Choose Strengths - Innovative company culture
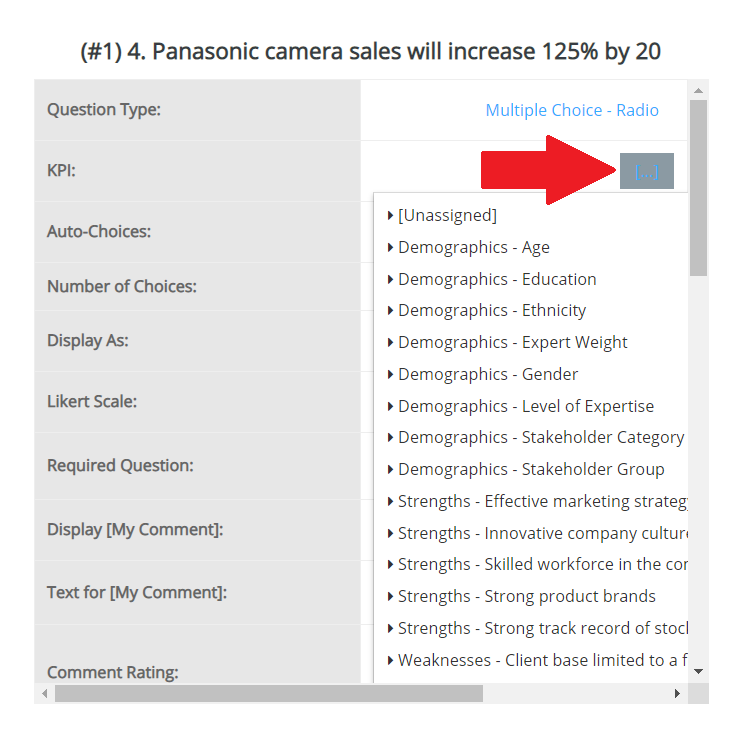Image resolution: width=745 pixels, height=739 pixels. pos(540,533)
